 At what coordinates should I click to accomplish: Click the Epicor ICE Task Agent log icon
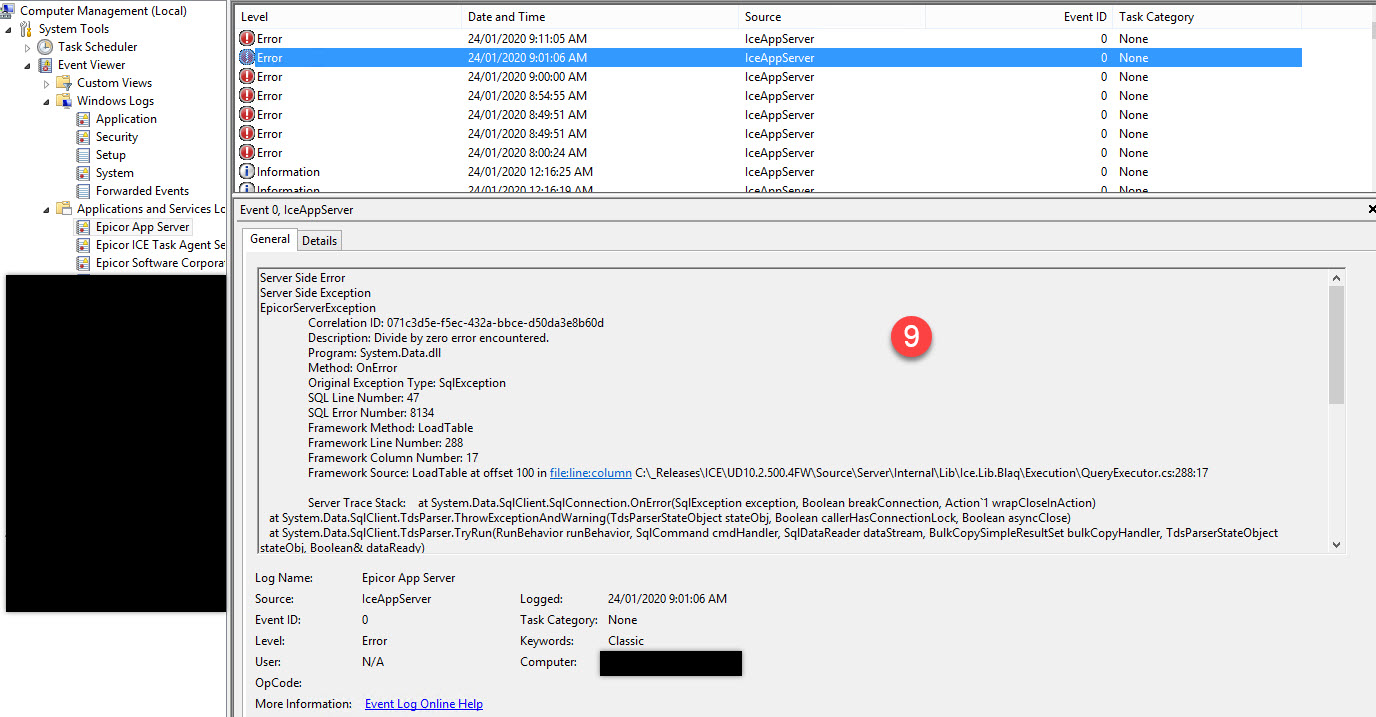tap(84, 245)
